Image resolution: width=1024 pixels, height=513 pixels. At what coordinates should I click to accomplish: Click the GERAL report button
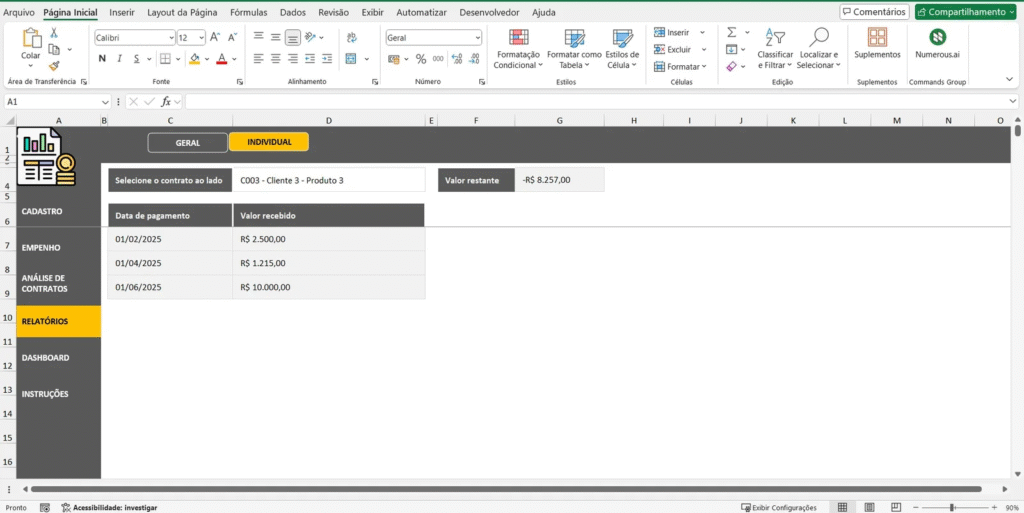pyautogui.click(x=188, y=142)
